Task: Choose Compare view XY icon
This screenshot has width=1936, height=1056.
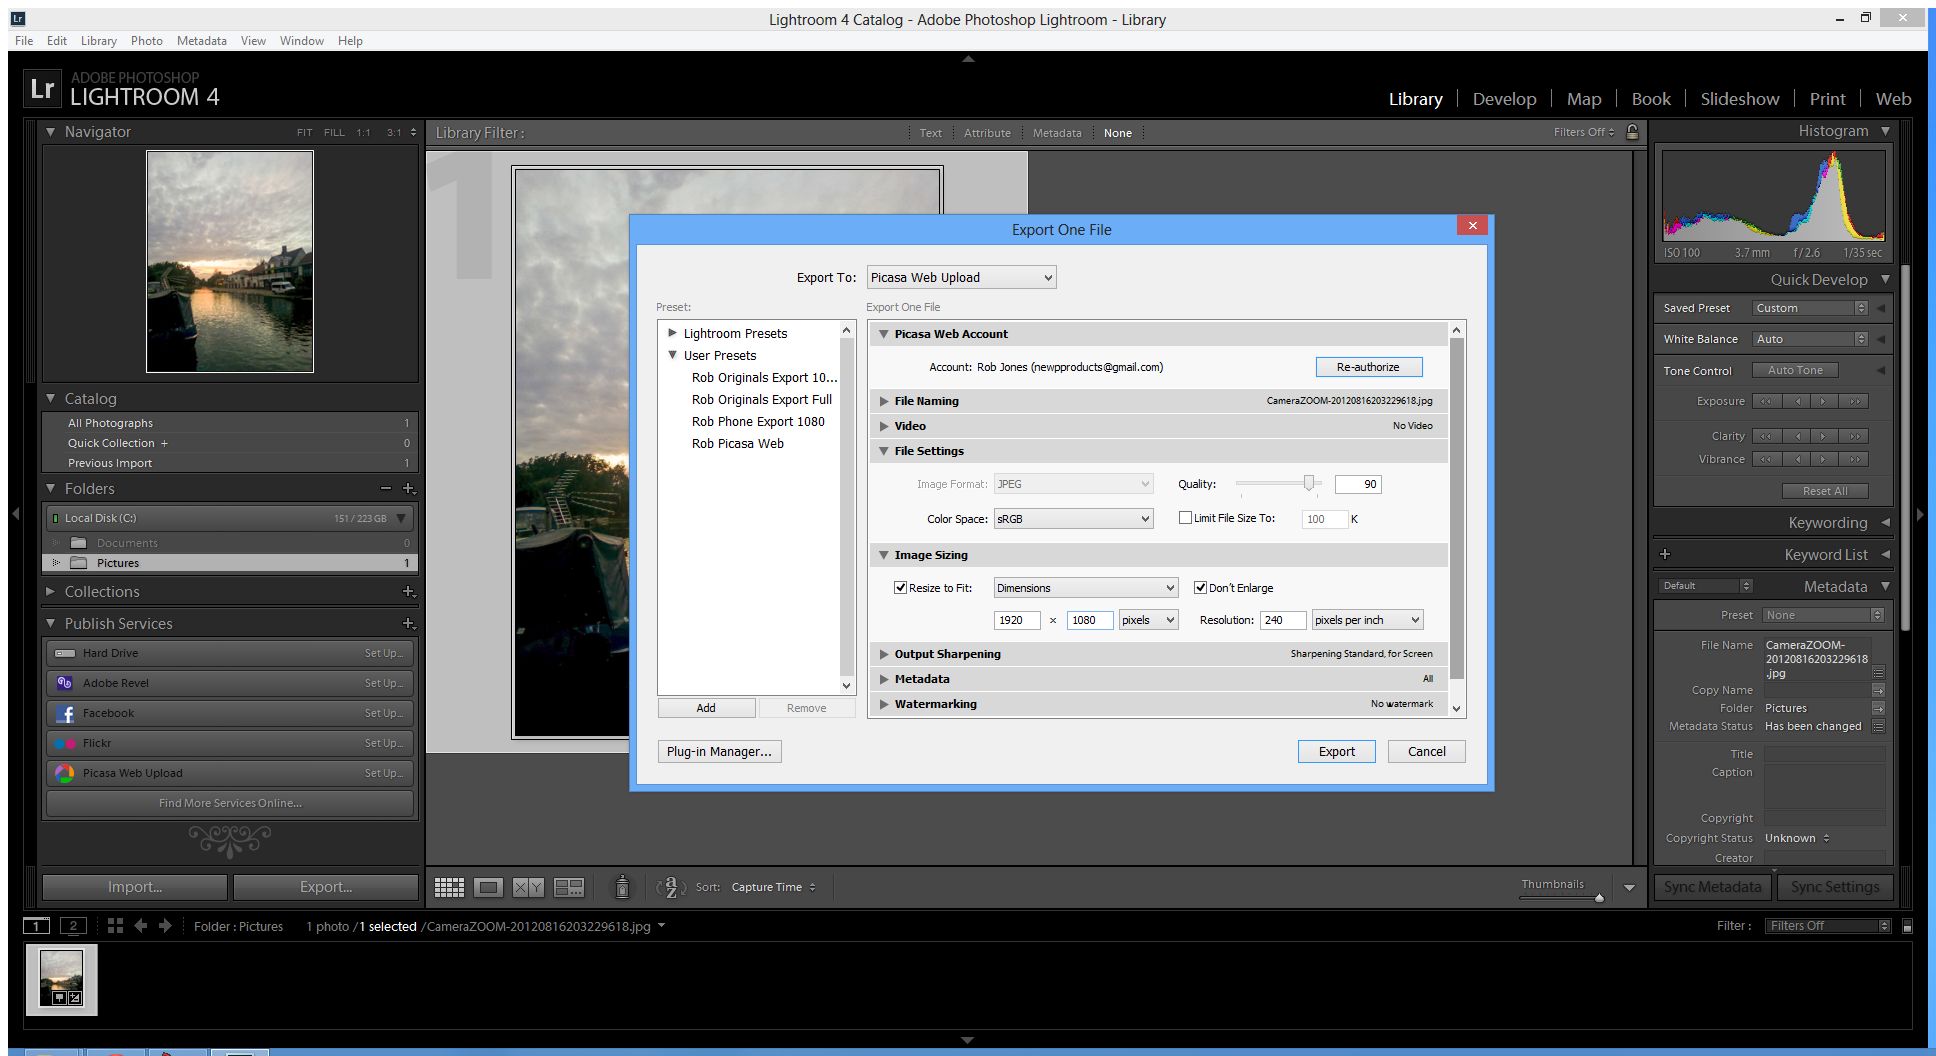Action: point(528,887)
